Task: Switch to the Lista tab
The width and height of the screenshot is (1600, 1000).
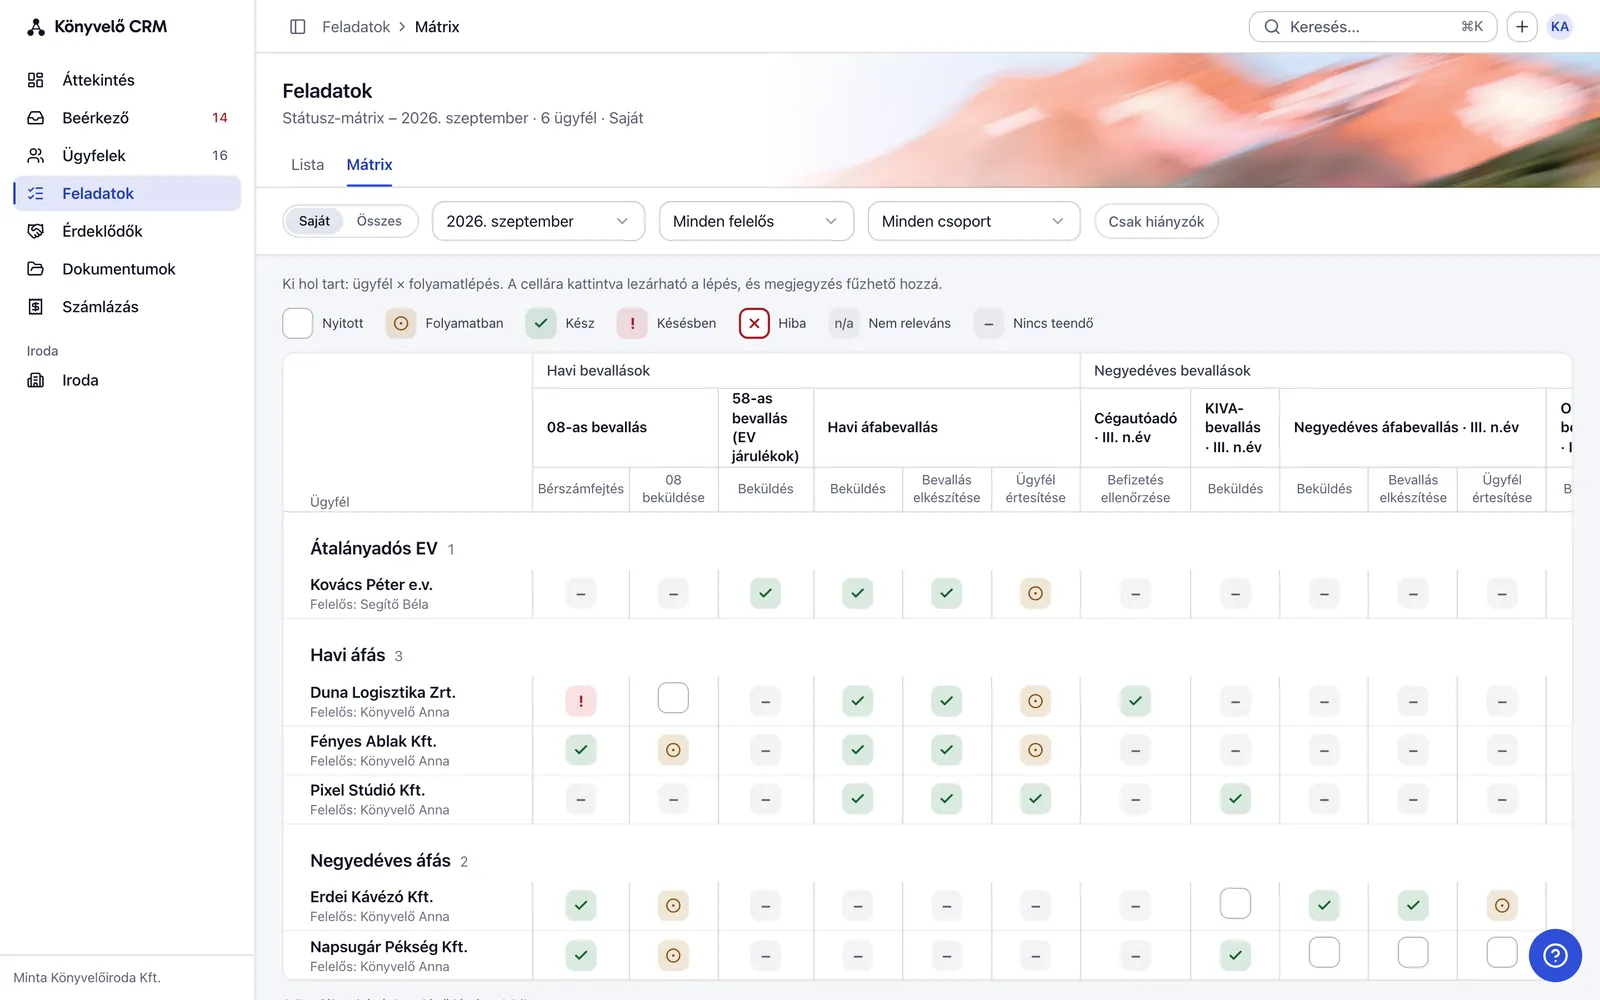Action: coord(307,165)
